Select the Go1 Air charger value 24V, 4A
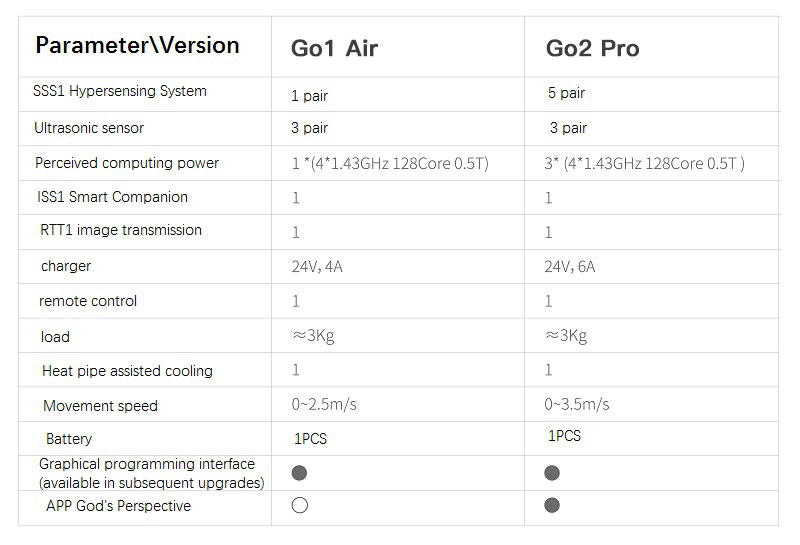Image resolution: width=800 pixels, height=545 pixels. [x=322, y=267]
